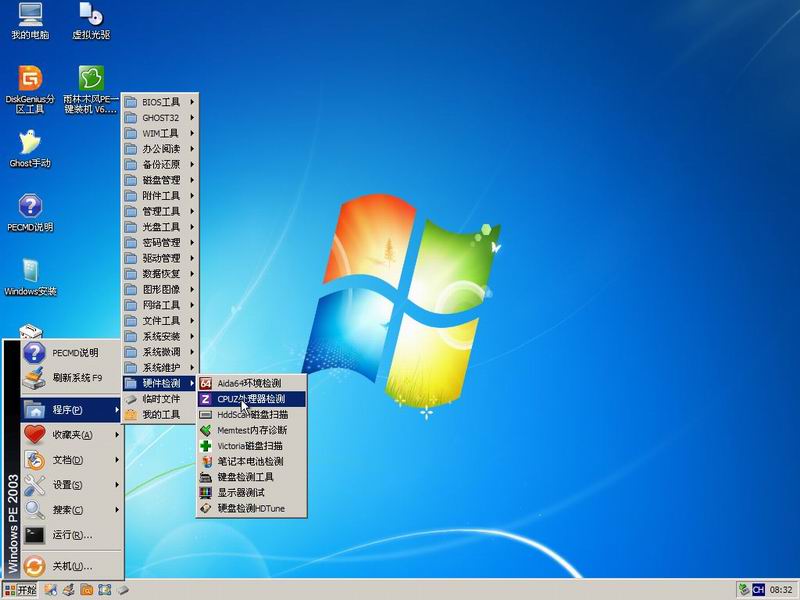800x600 pixels.
Task: Open the 管理工具 programs folder
Action: tap(160, 211)
